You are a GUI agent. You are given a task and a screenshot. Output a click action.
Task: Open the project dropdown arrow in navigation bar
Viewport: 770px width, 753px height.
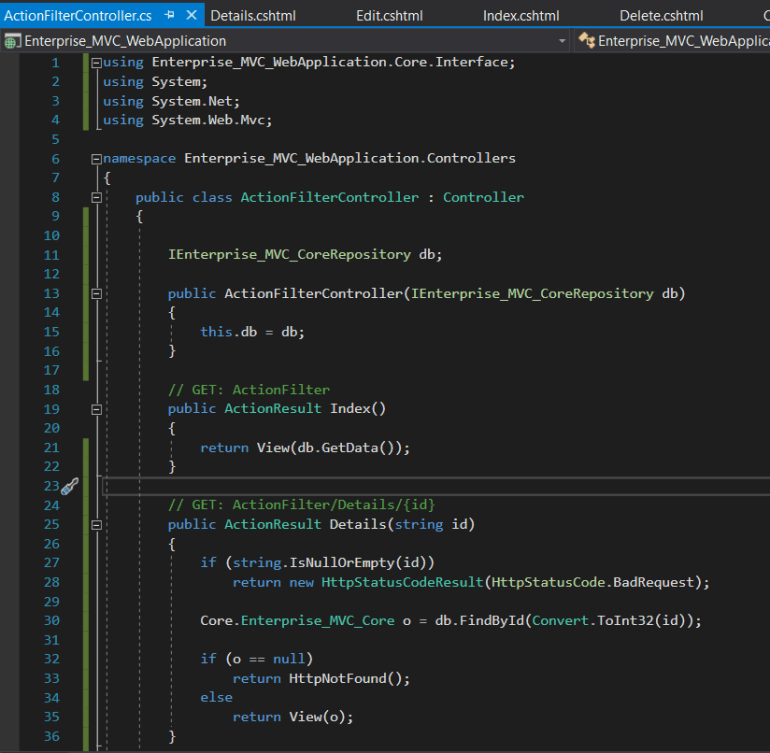pos(562,41)
